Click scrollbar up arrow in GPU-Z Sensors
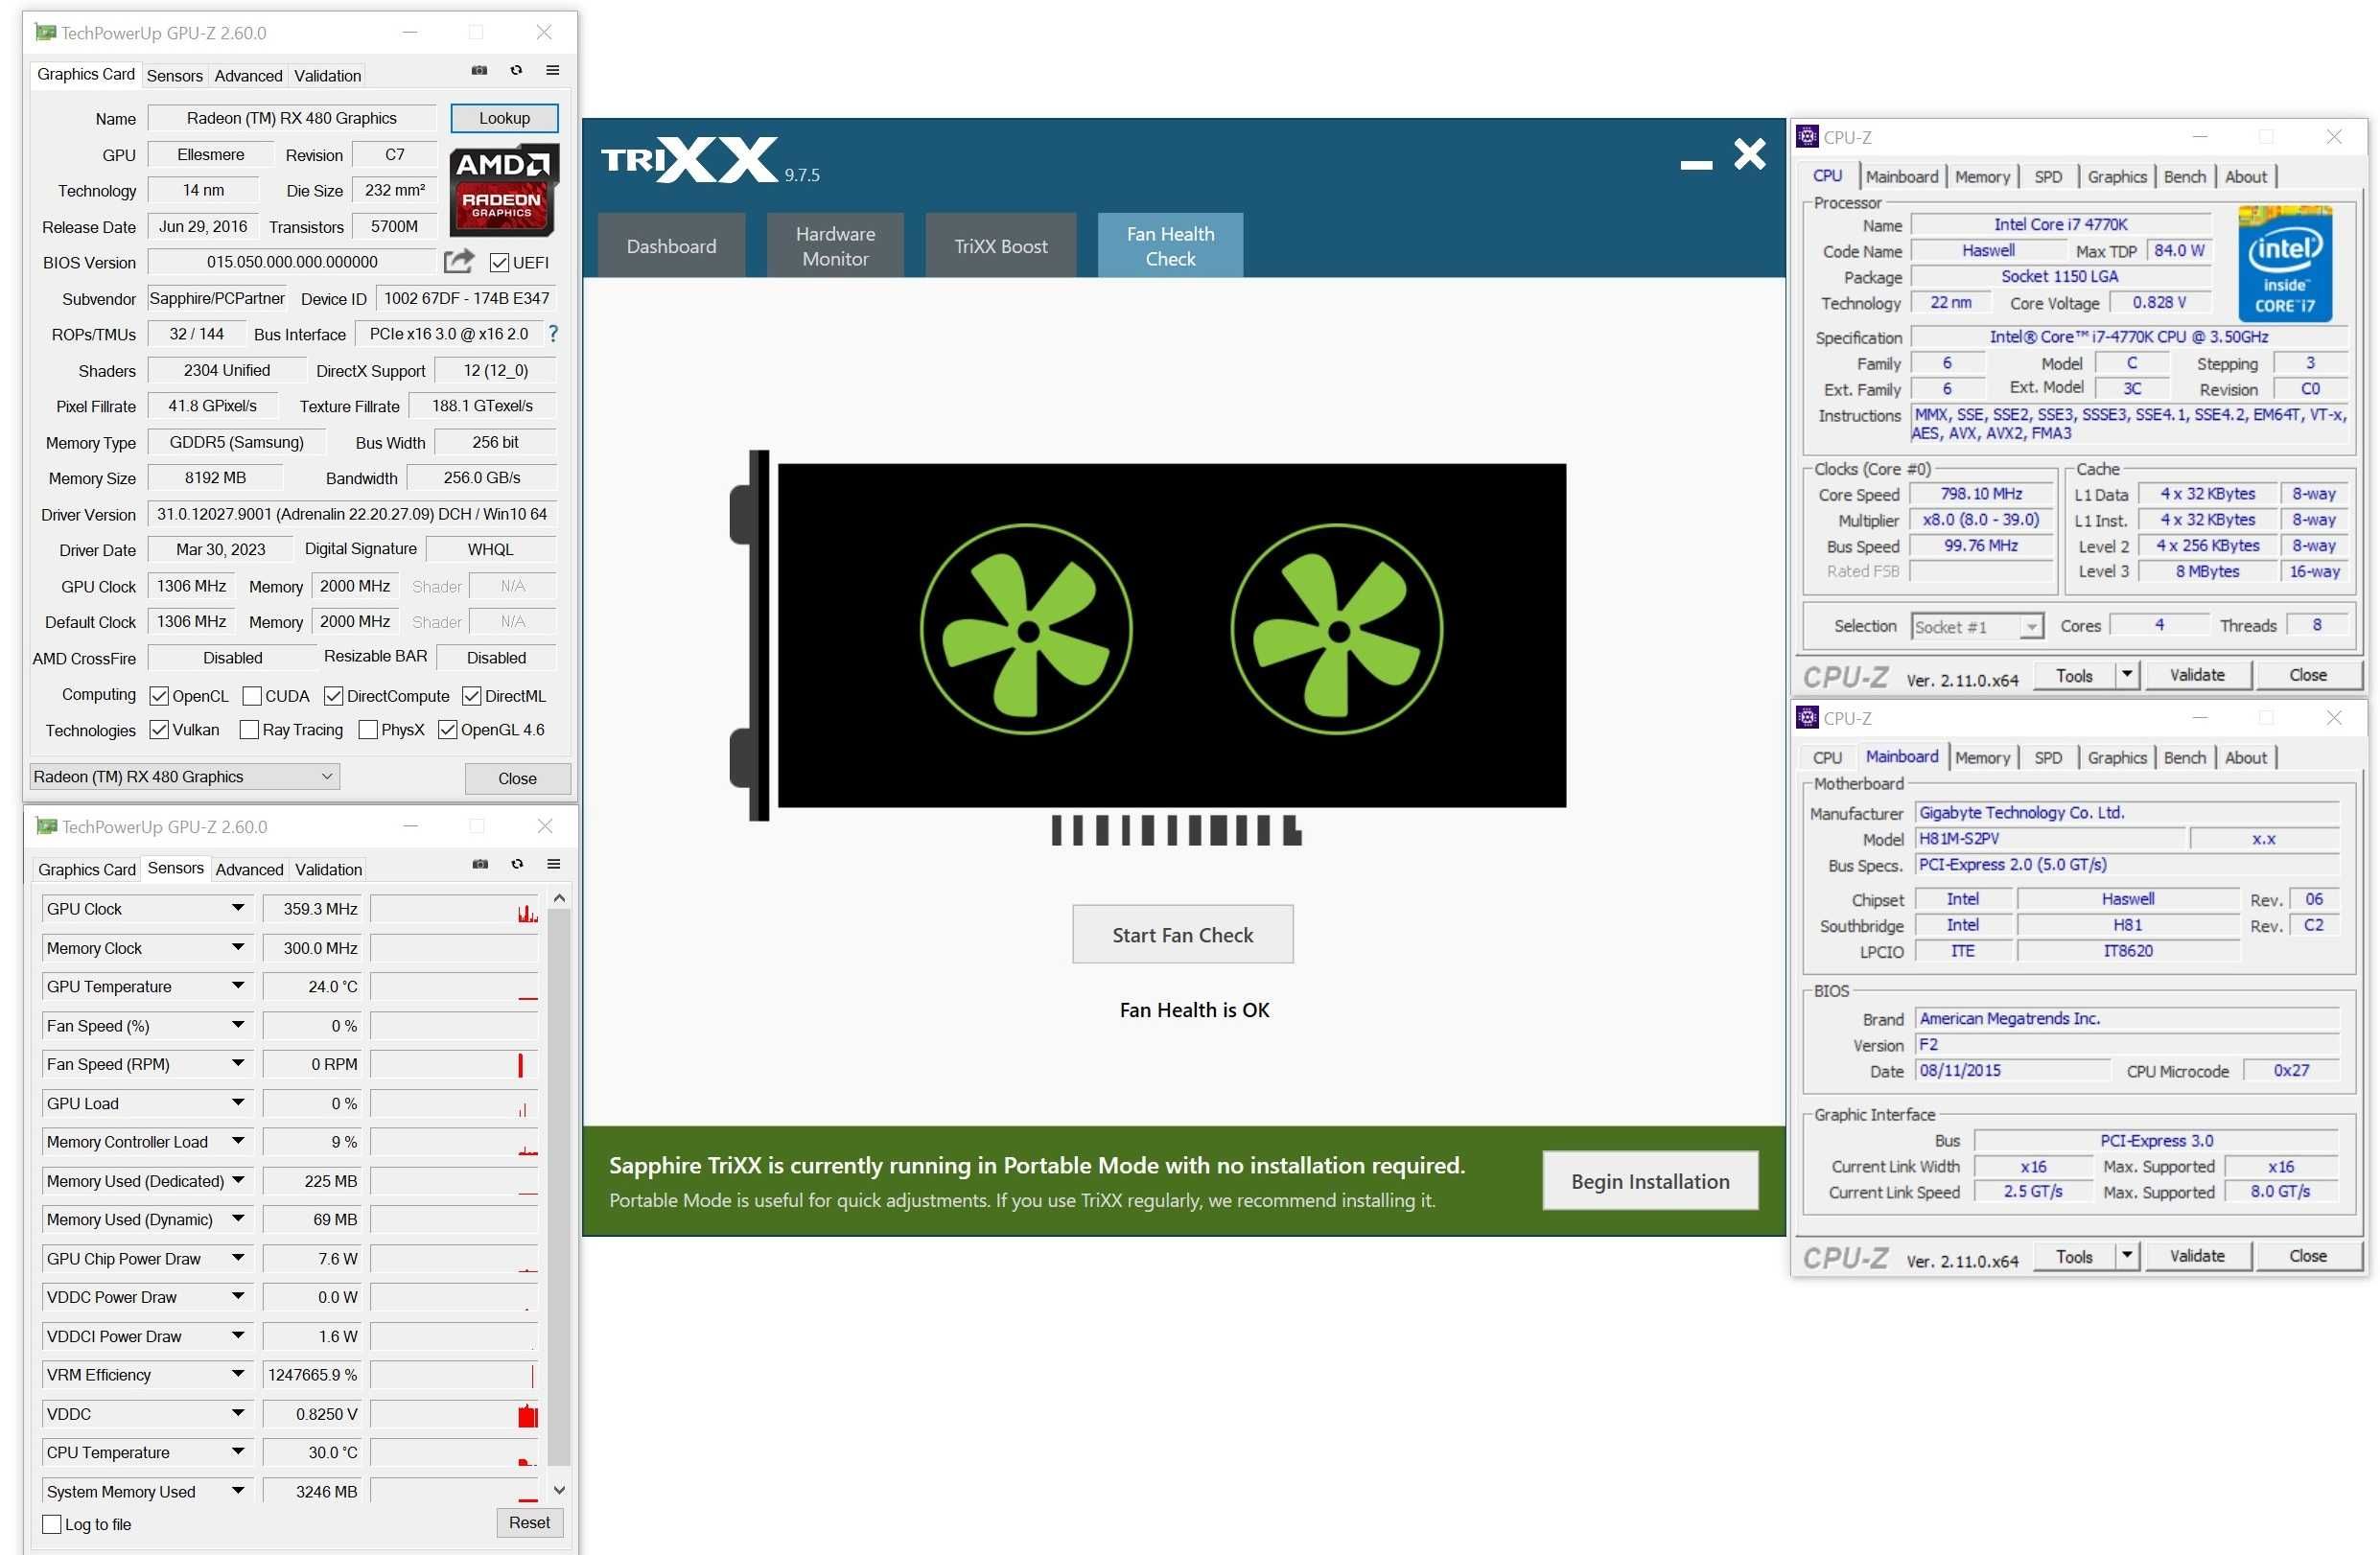This screenshot has width=2380, height=1555. [x=559, y=898]
